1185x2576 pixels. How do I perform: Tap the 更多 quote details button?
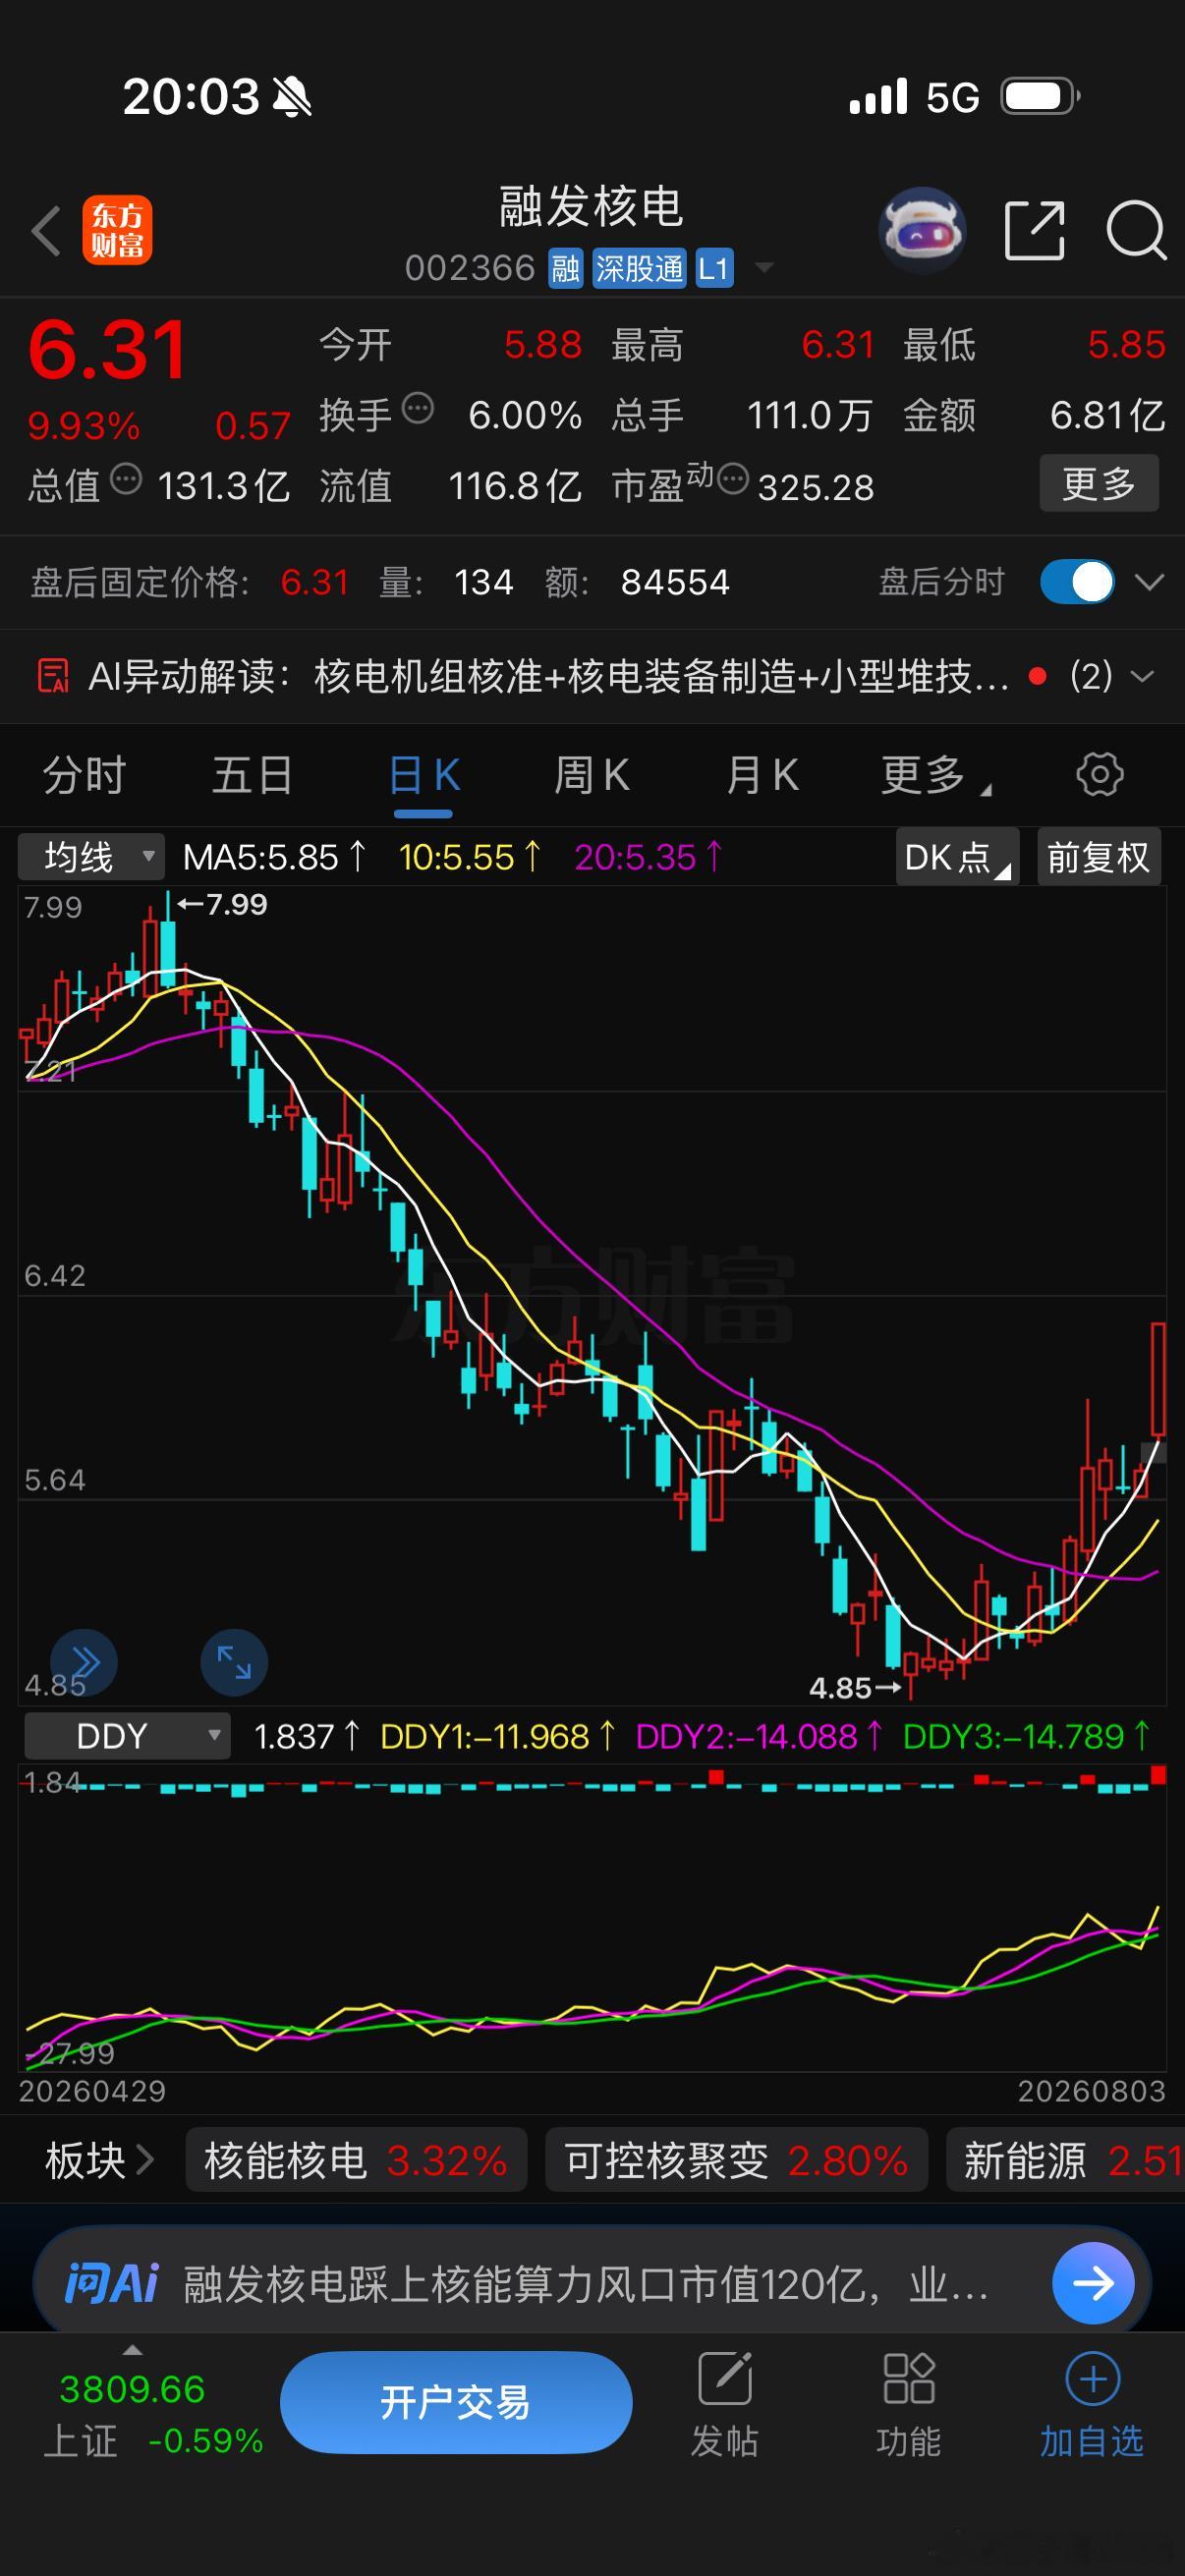pos(1099,484)
